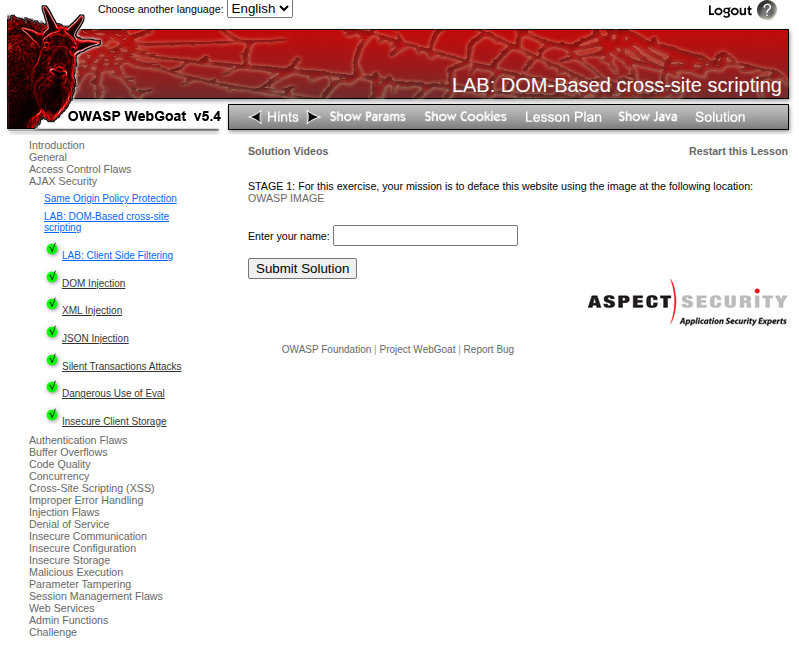Open the DOM Injection lesson
799x666 pixels.
pyautogui.click(x=93, y=283)
